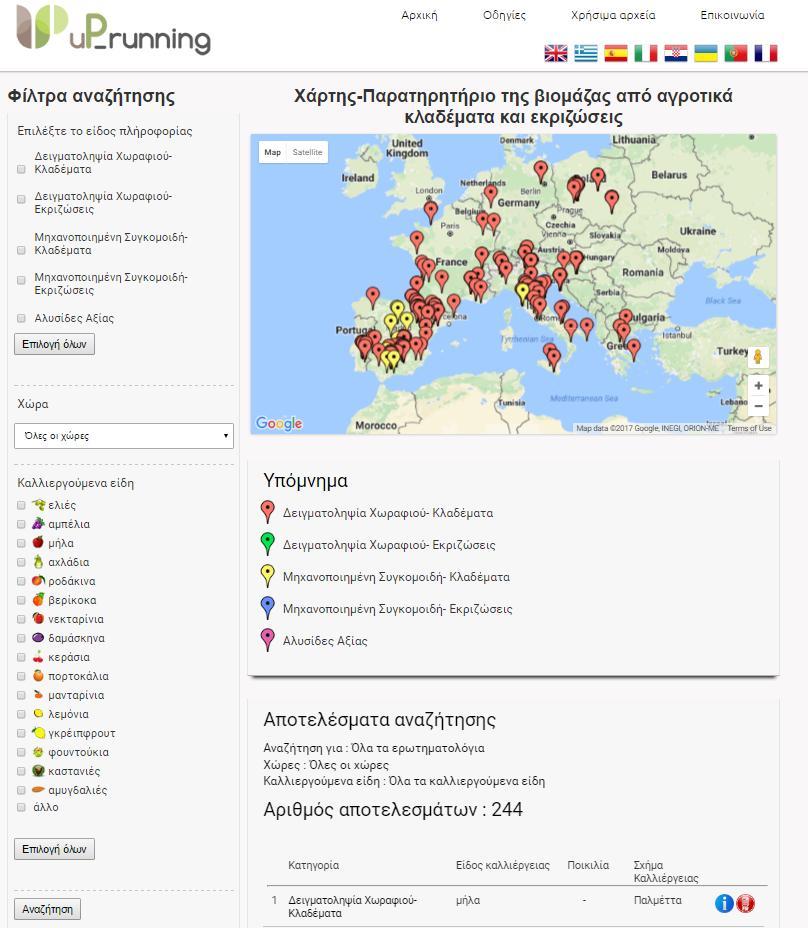
Task: Check Αλυσίδες Αξίας filter
Action: click(x=21, y=318)
